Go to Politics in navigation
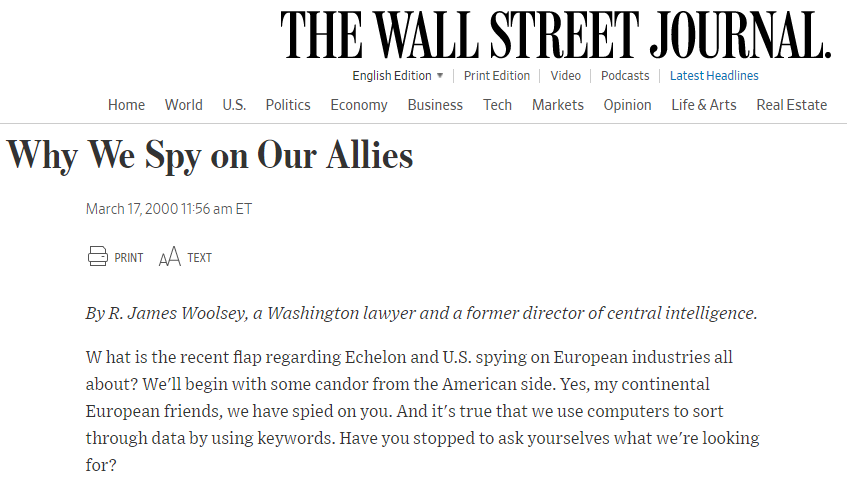This screenshot has width=847, height=487. pyautogui.click(x=288, y=105)
